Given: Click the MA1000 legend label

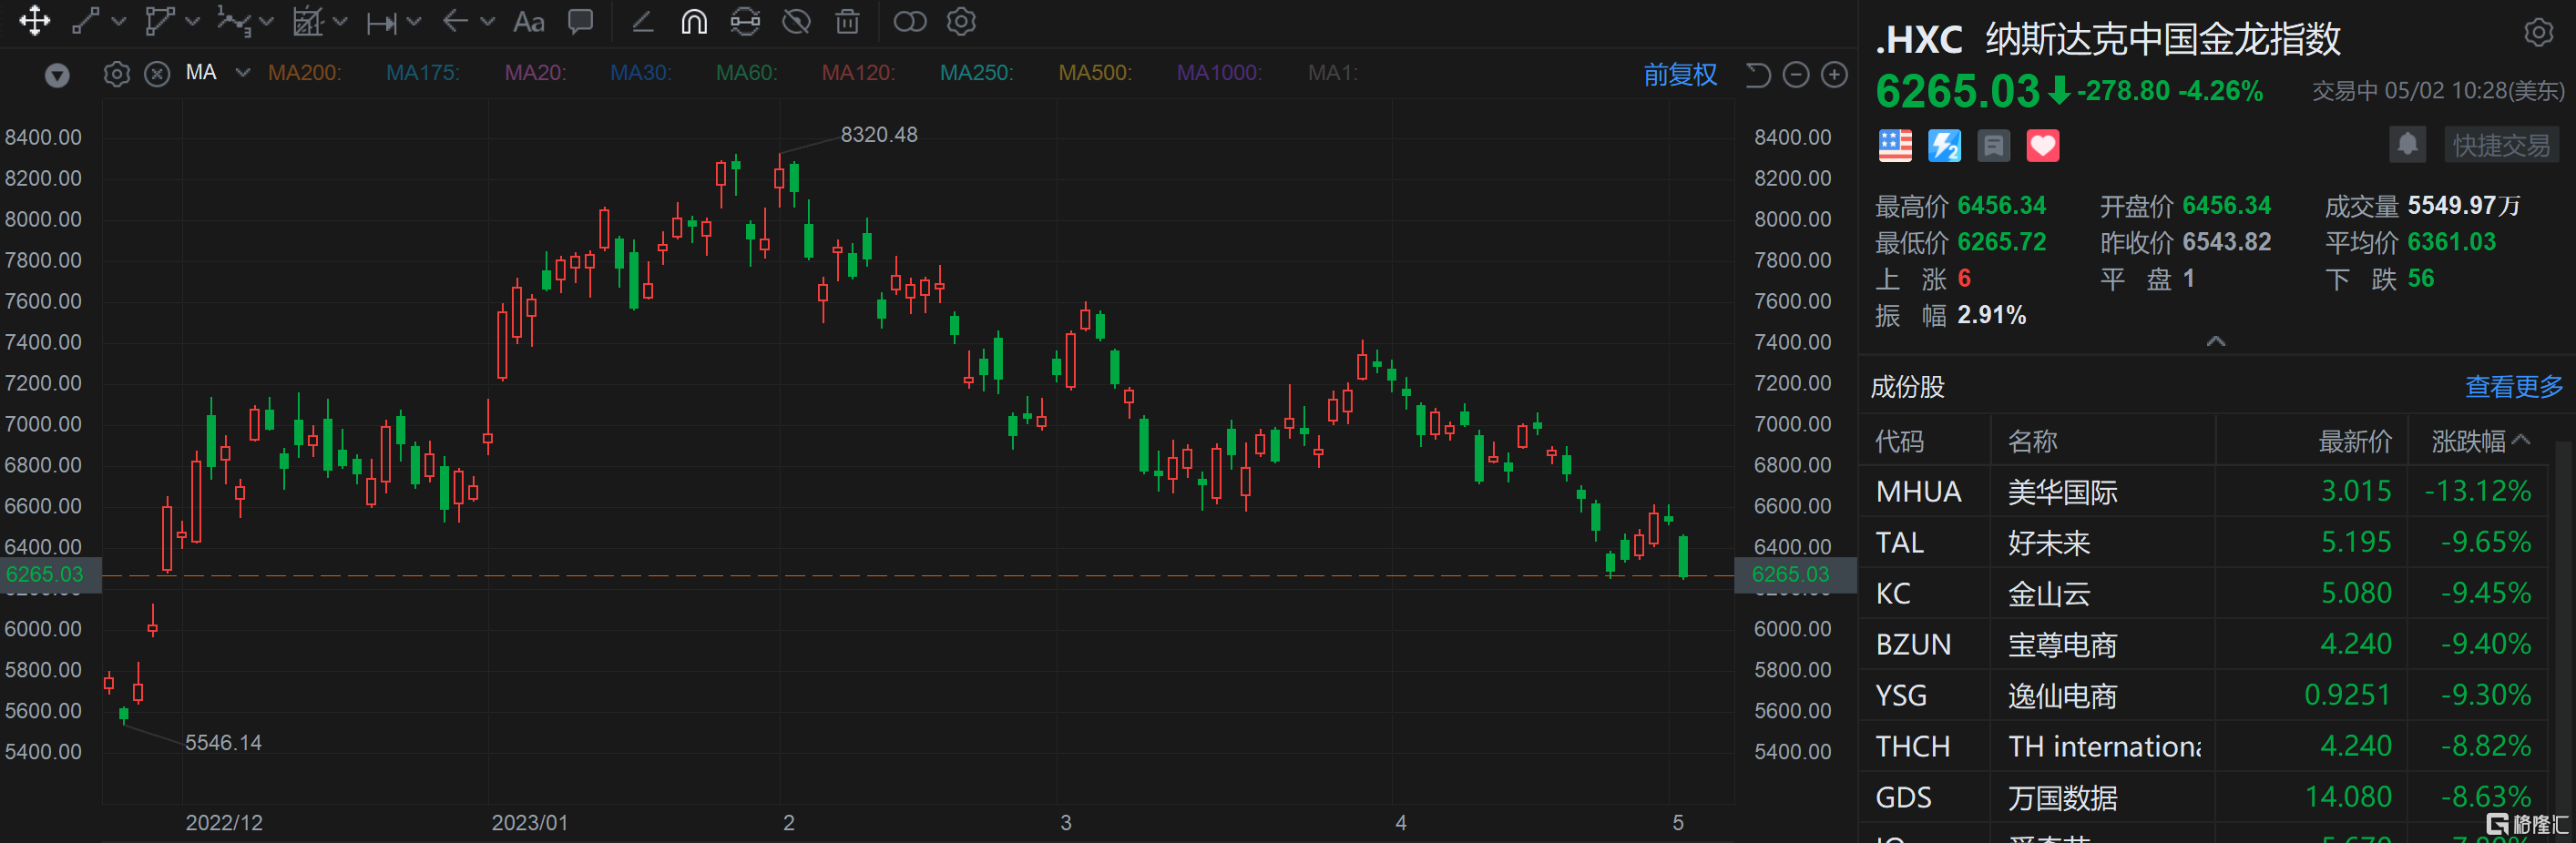Looking at the screenshot, I should pos(1219,73).
